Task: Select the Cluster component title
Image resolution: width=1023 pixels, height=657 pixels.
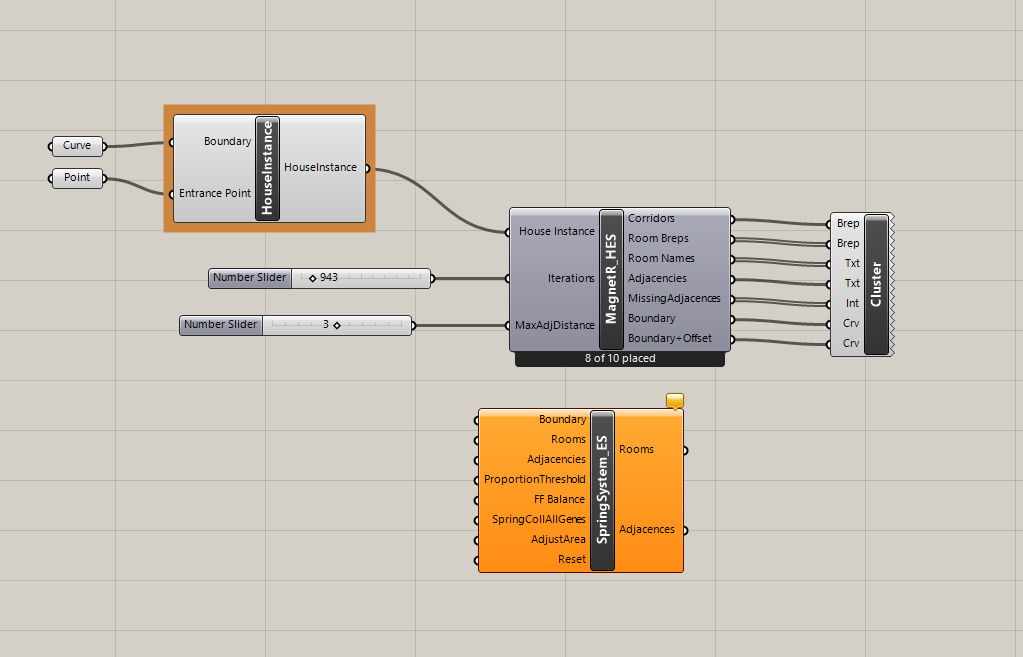Action: 876,284
